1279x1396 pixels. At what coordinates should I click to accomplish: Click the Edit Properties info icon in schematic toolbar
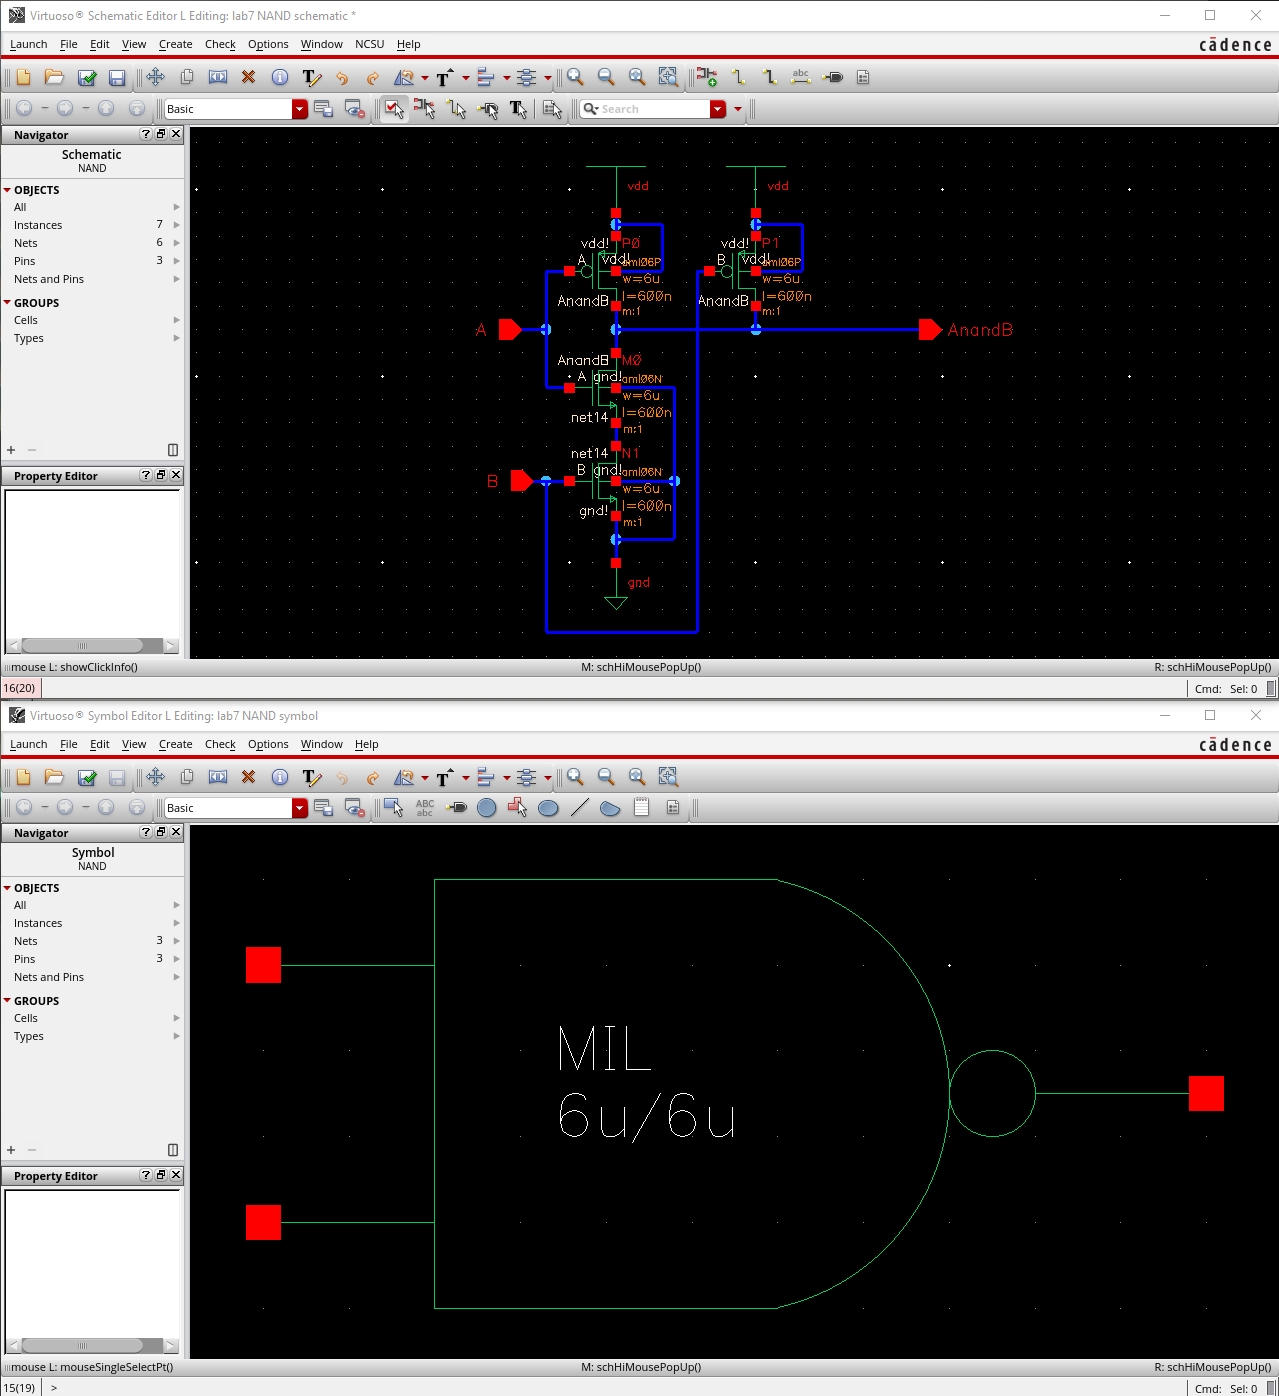click(280, 77)
